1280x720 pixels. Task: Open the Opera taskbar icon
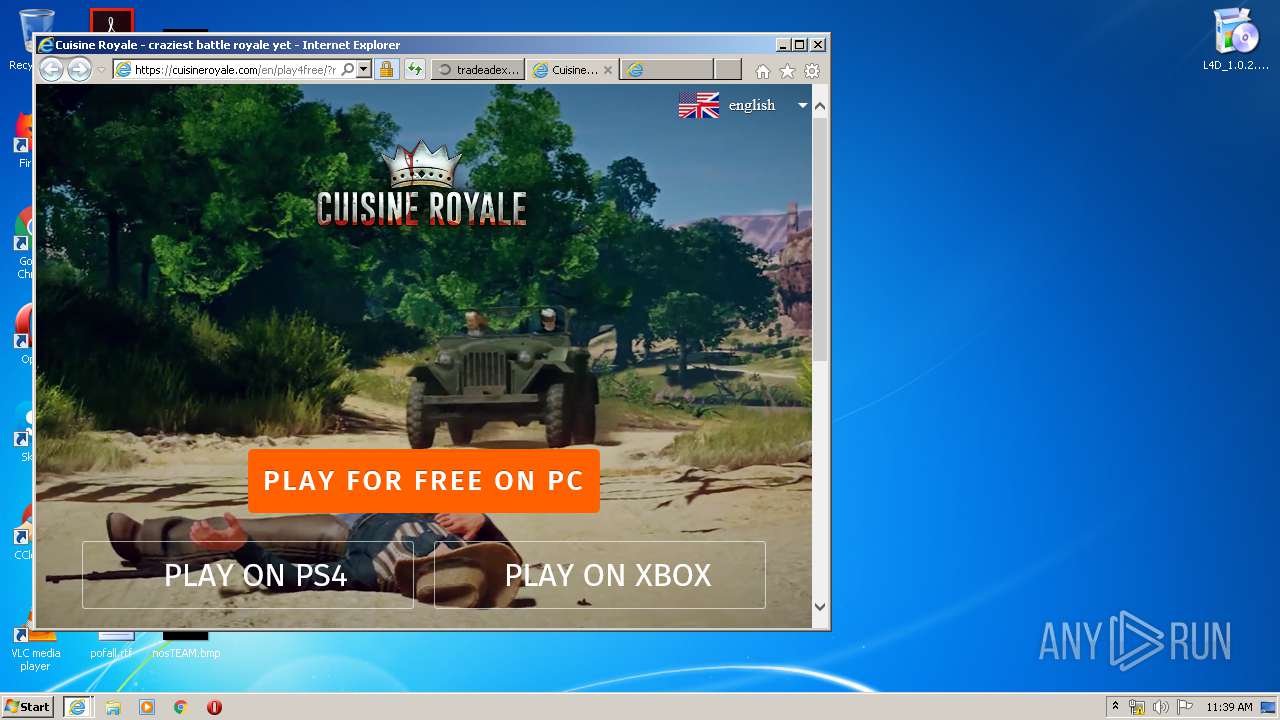coord(214,707)
